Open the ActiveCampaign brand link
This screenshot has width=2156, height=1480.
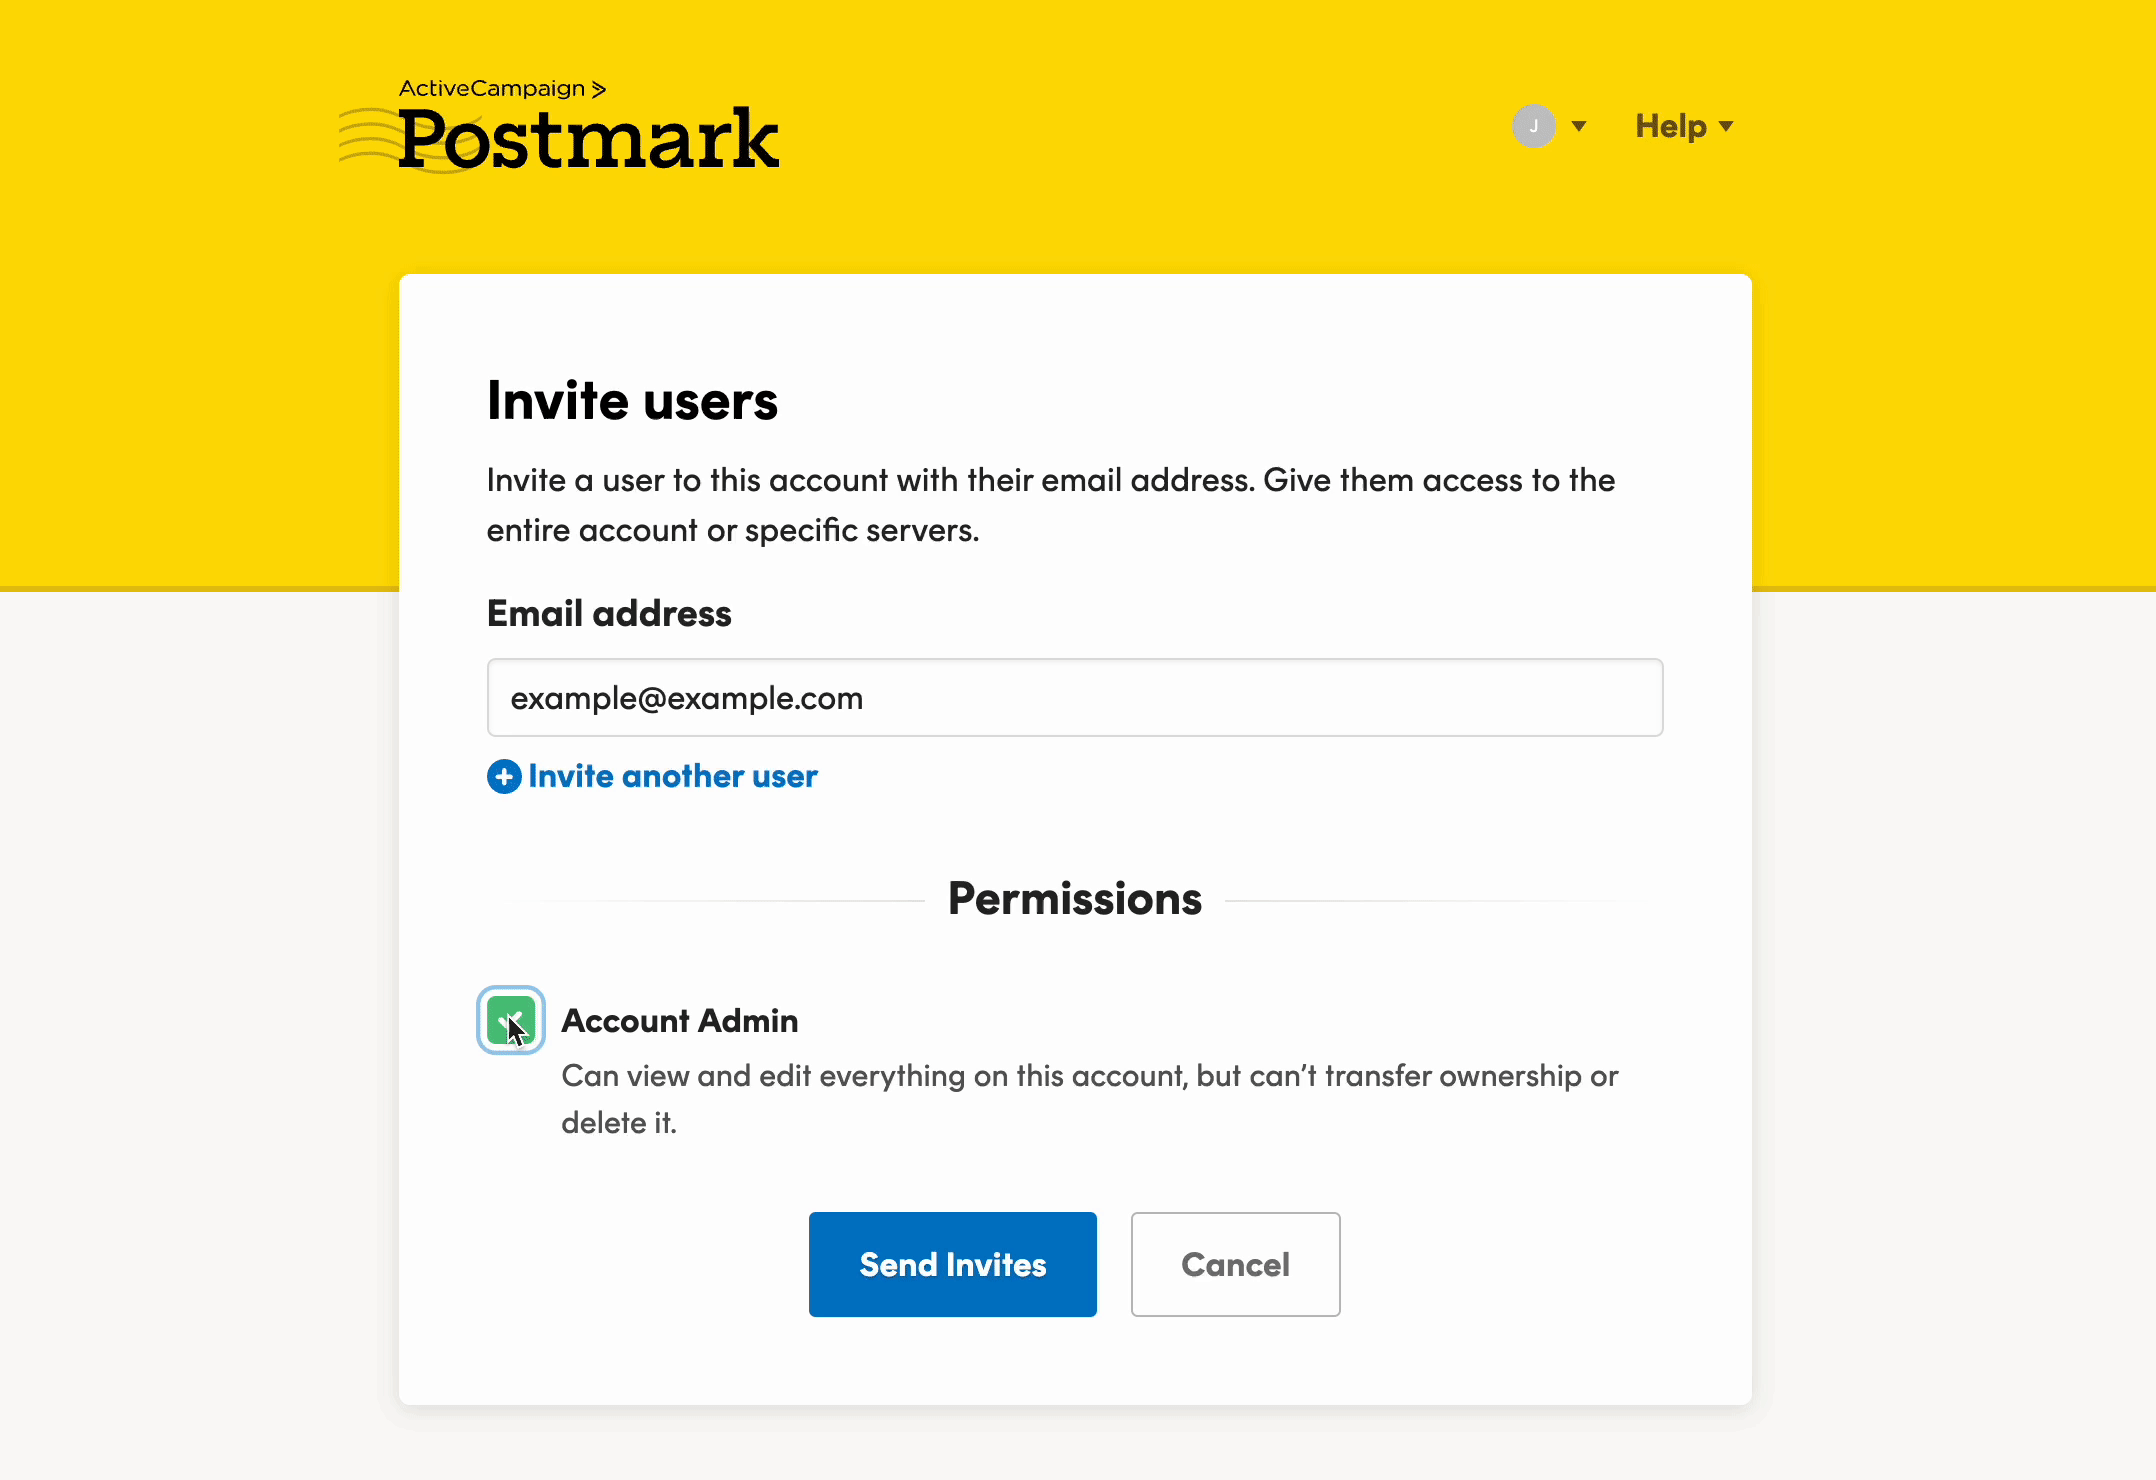click(x=491, y=88)
